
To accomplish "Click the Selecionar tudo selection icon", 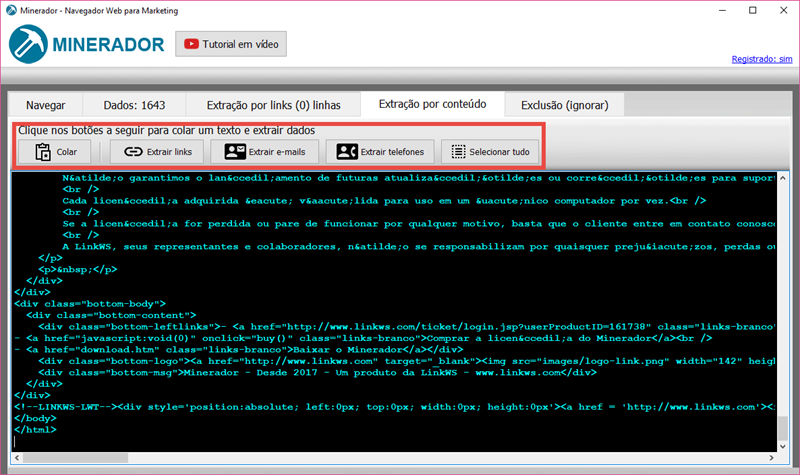I will [x=458, y=152].
